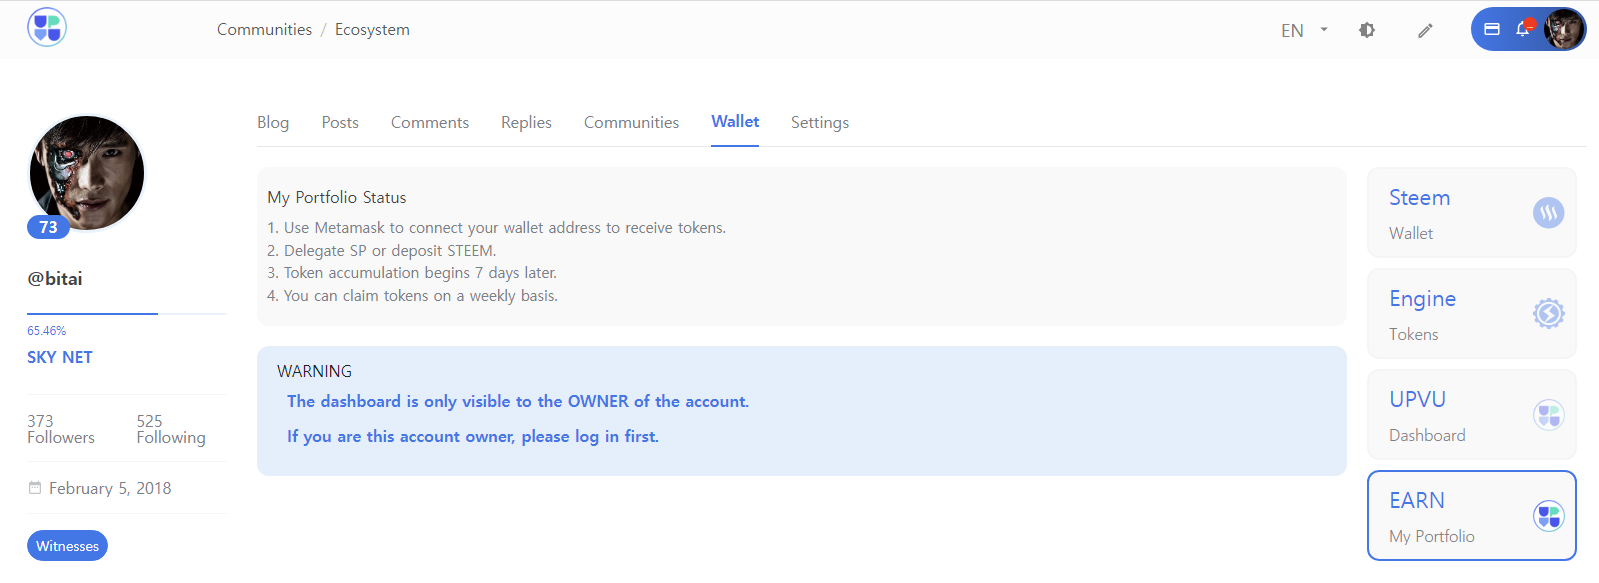
Task: Click the EARN My Portfolio logo icon
Action: pyautogui.click(x=1548, y=516)
